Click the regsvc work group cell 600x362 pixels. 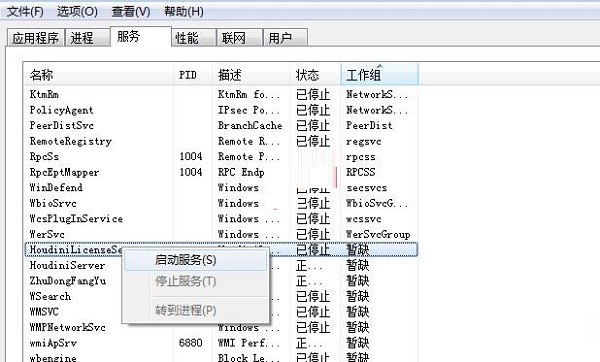tap(364, 141)
